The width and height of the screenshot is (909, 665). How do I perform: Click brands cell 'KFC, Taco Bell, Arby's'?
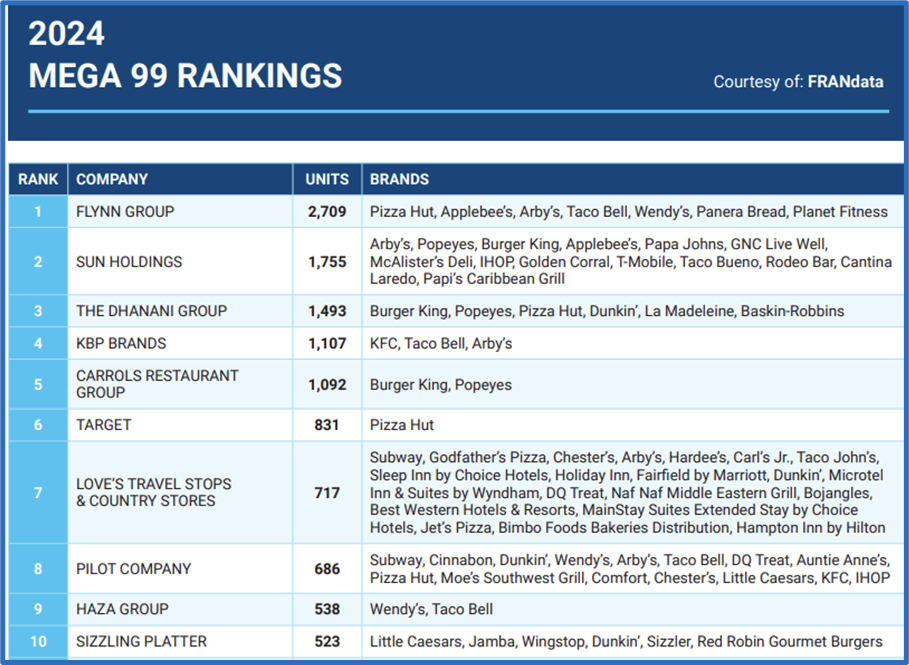(x=632, y=343)
